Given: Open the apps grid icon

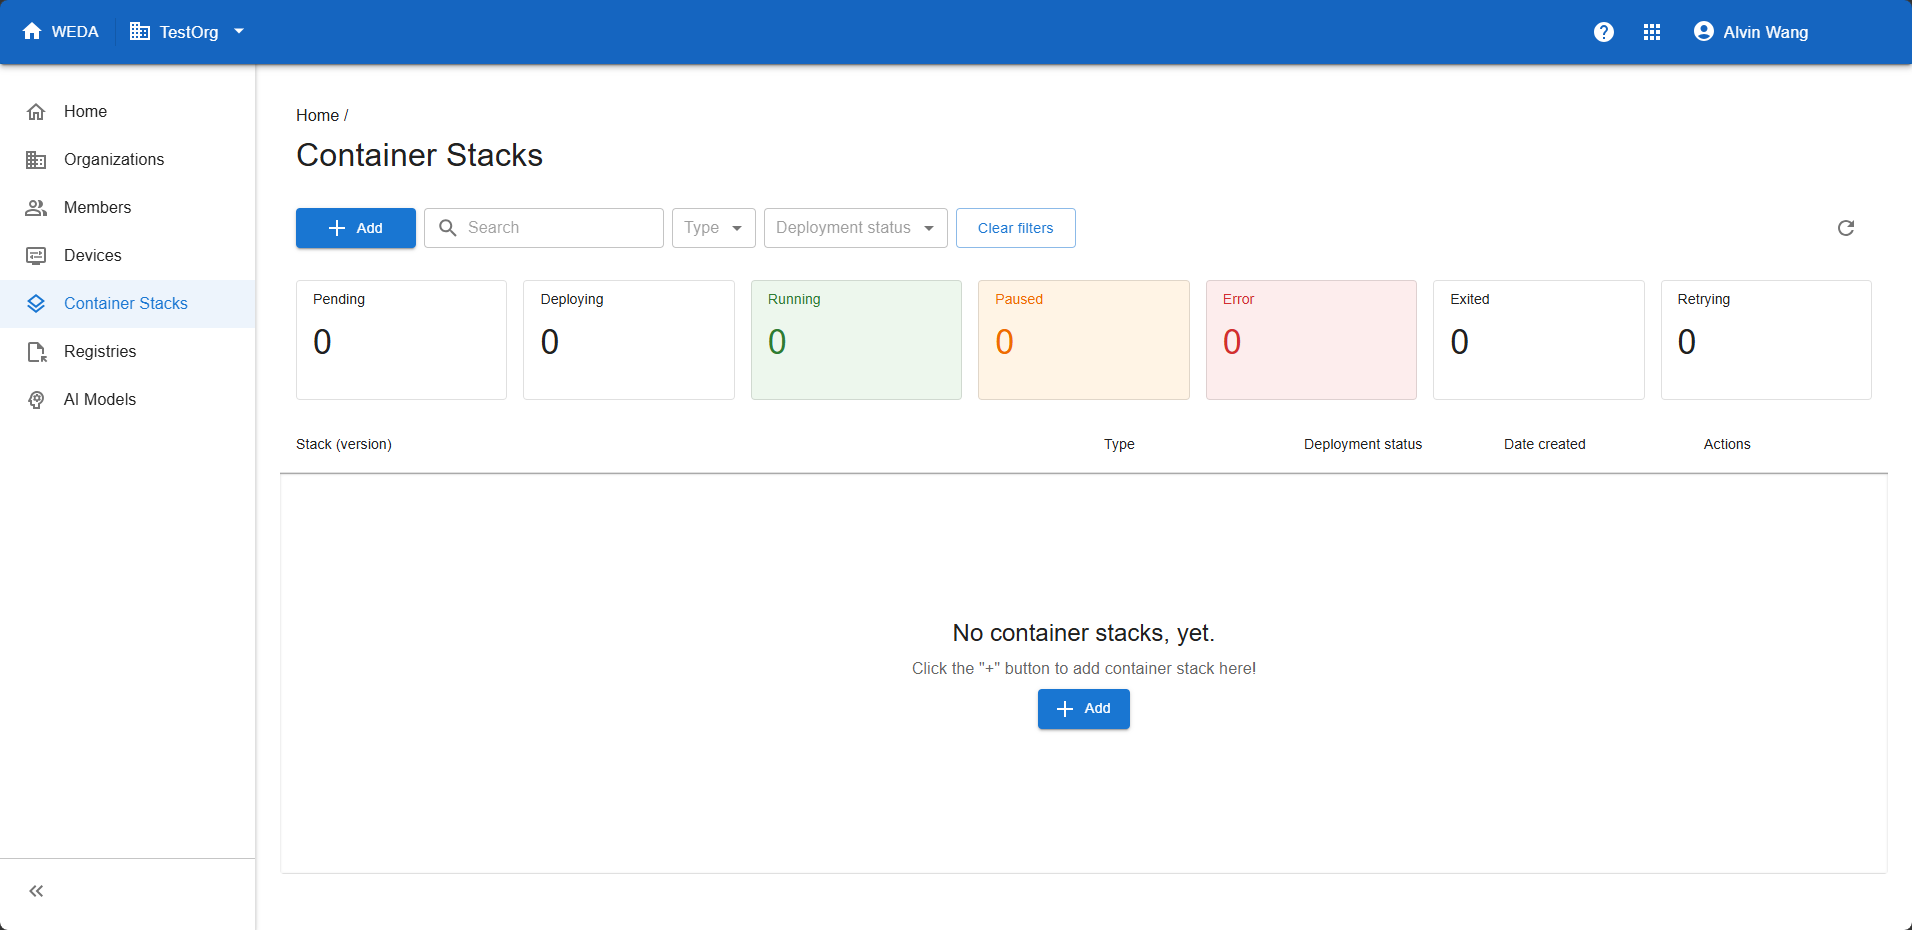Looking at the screenshot, I should click(x=1652, y=32).
